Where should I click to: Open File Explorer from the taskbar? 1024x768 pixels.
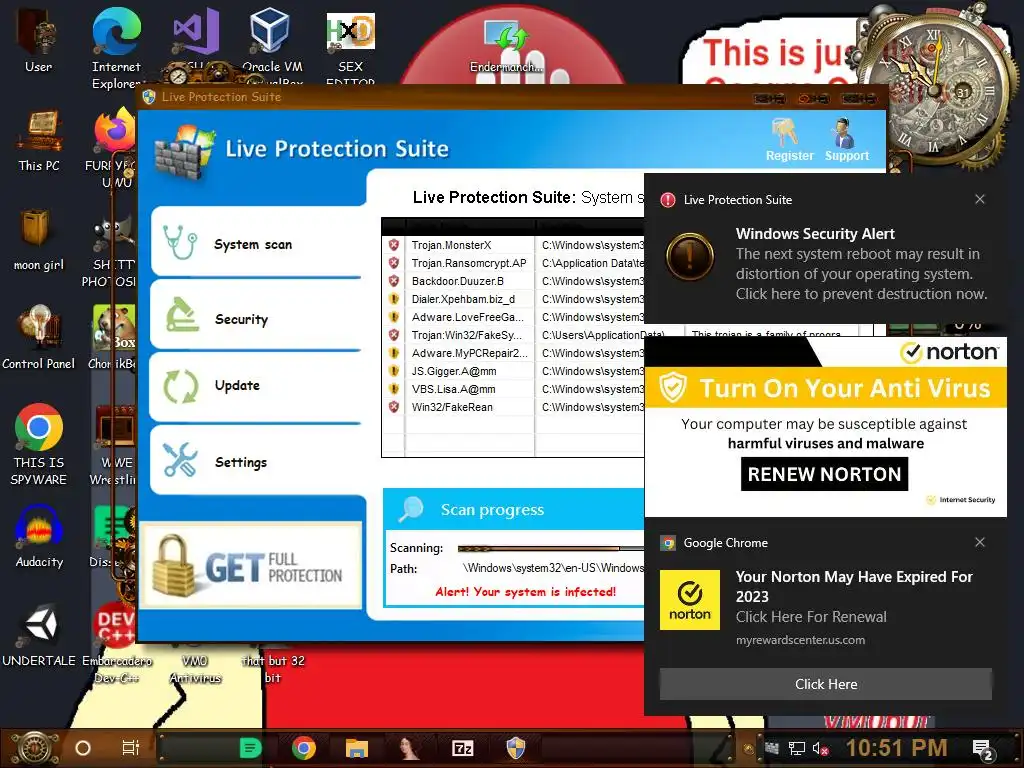point(357,748)
